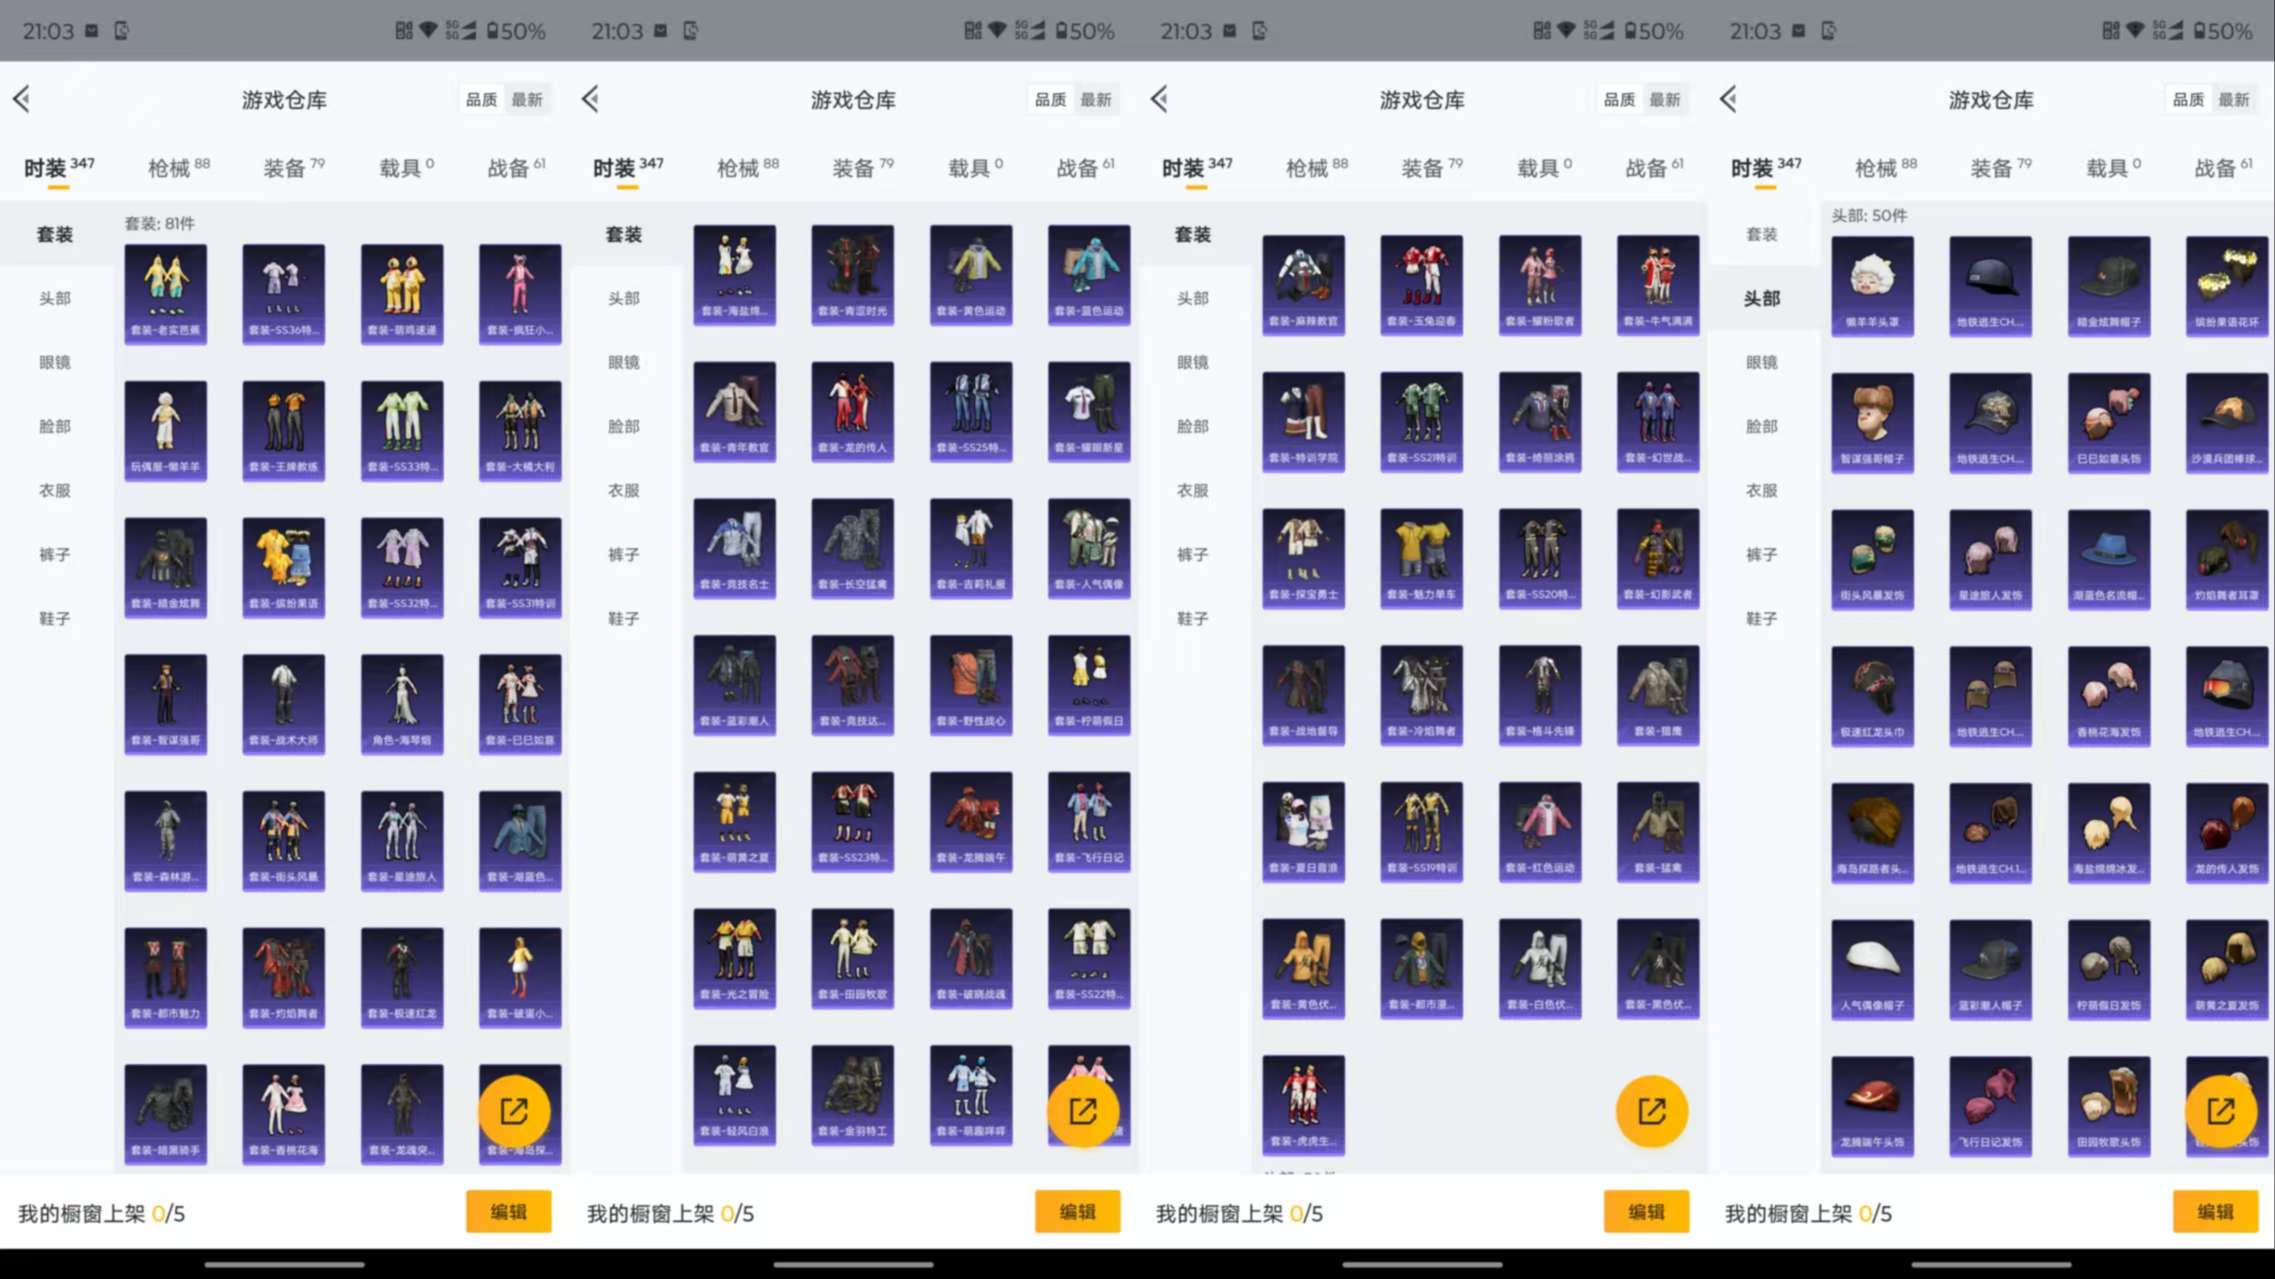Image resolution: width=2275 pixels, height=1279 pixels.
Task: View the 套装-萌鸡速递 outfit
Action: (401, 293)
